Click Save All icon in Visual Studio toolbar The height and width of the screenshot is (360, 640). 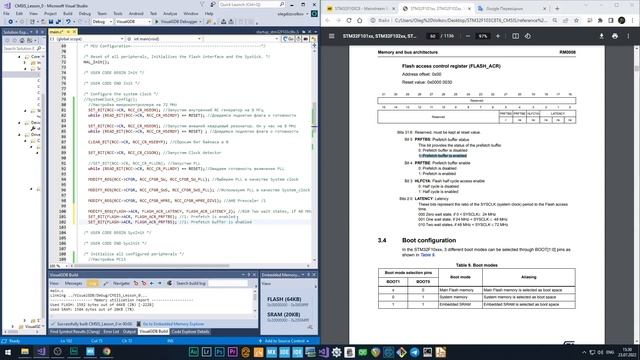58,22
